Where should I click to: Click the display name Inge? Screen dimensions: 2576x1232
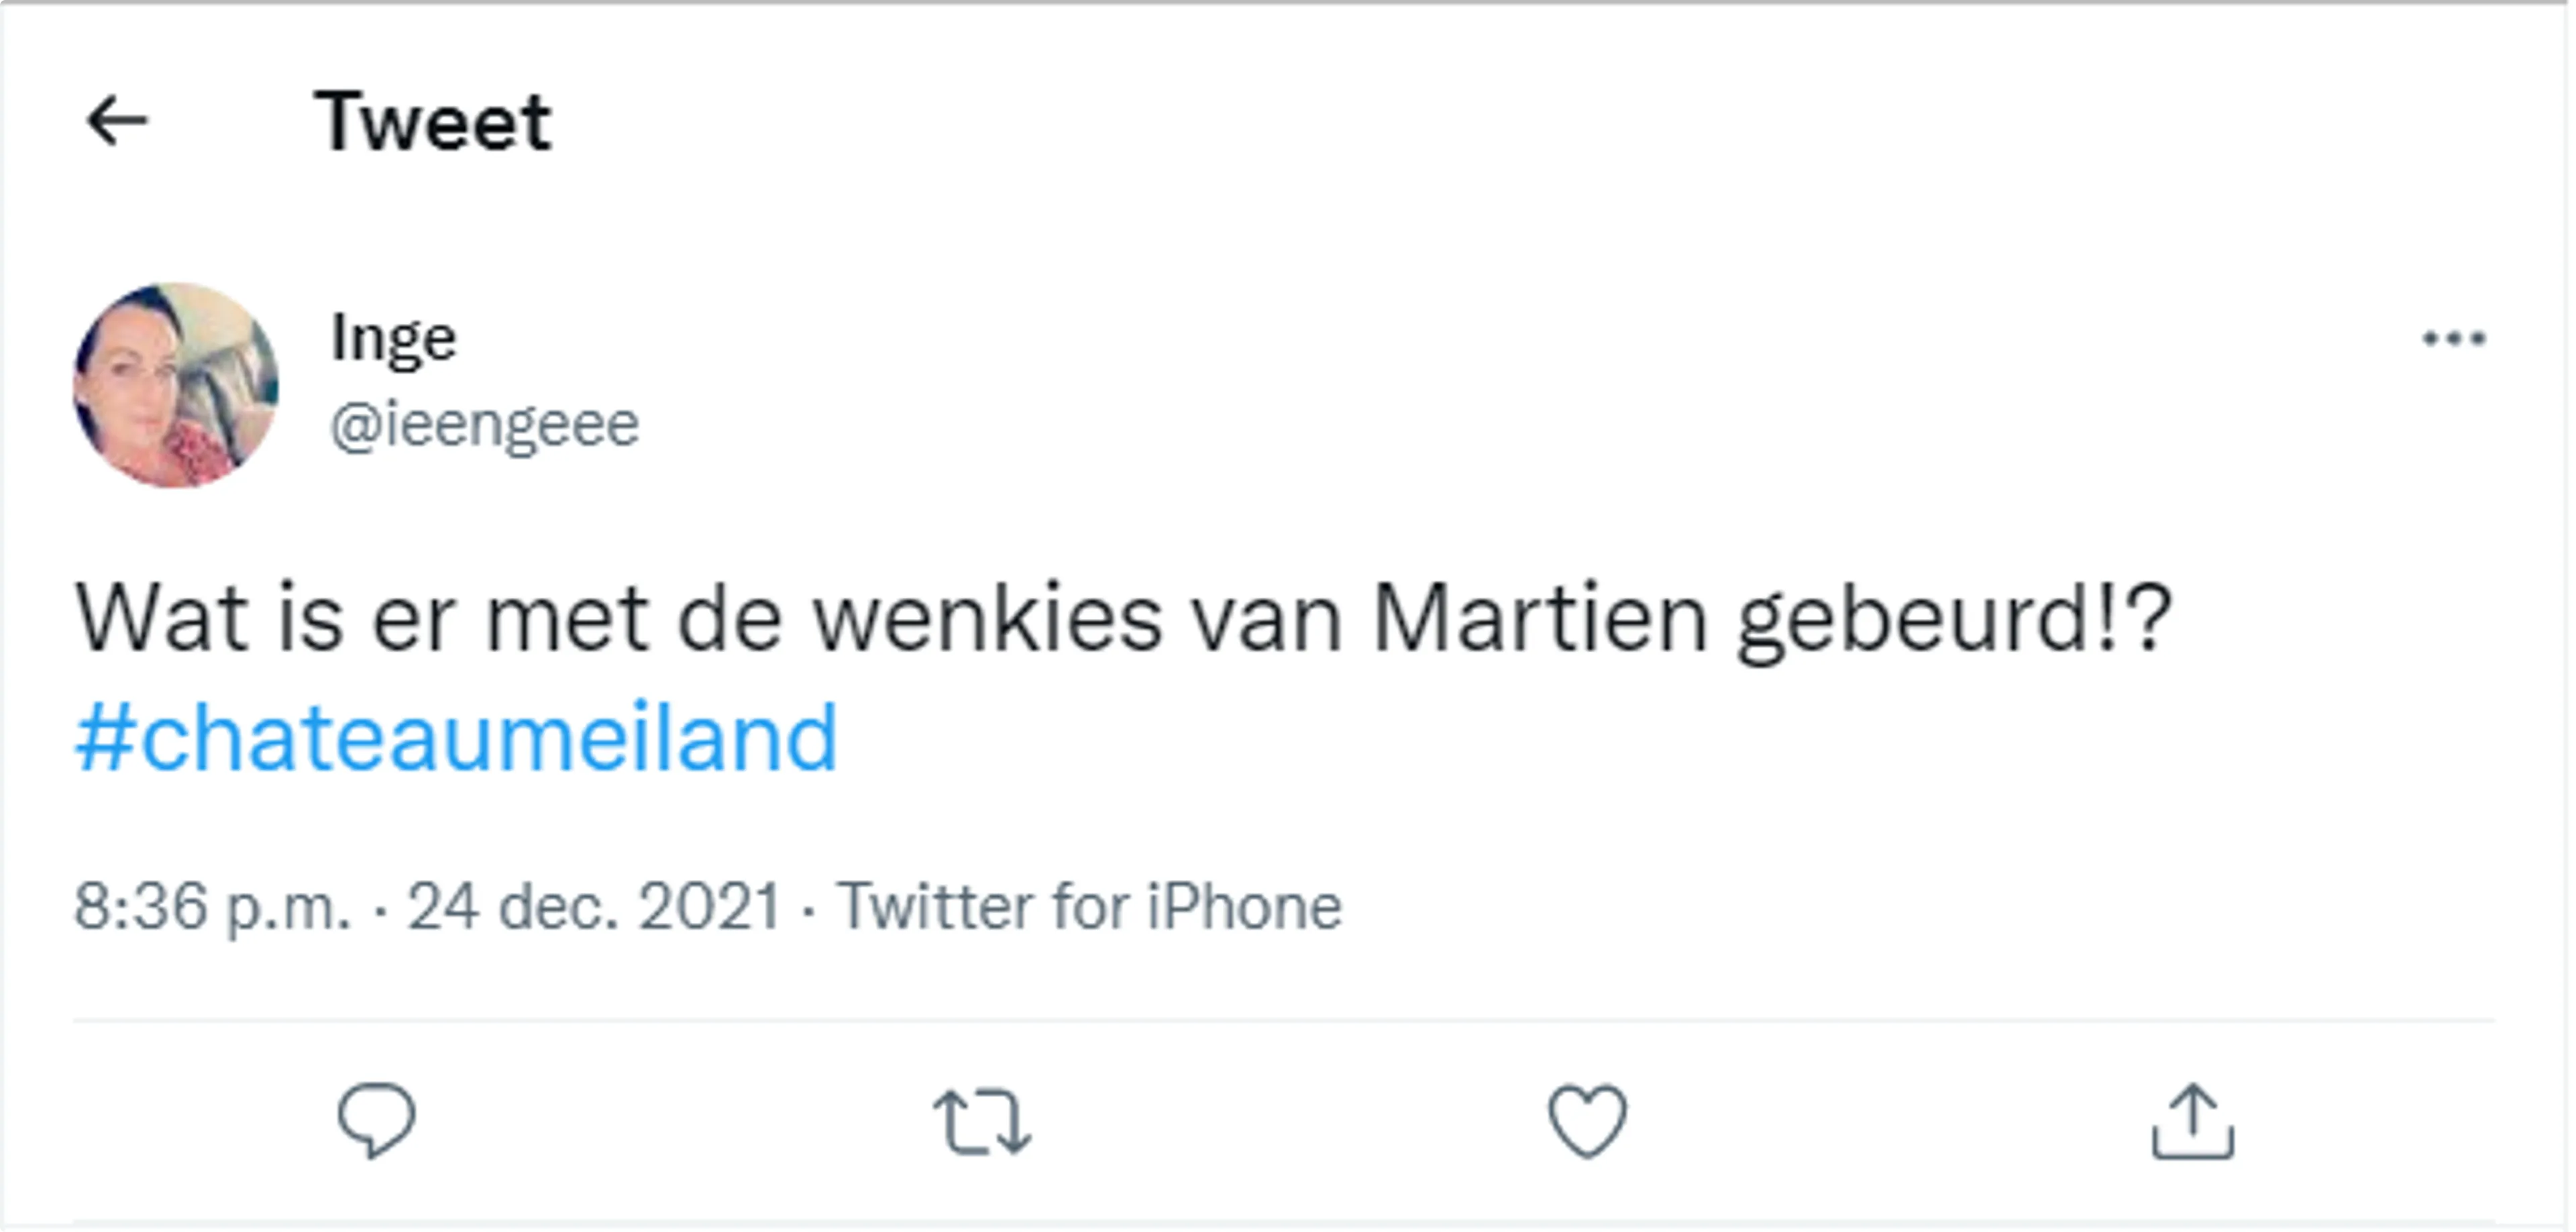[394, 339]
